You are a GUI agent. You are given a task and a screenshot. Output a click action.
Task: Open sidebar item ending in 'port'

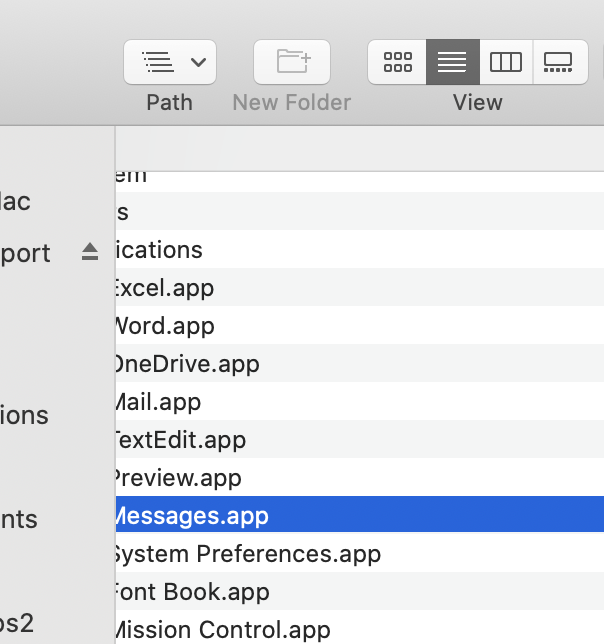coord(25,253)
